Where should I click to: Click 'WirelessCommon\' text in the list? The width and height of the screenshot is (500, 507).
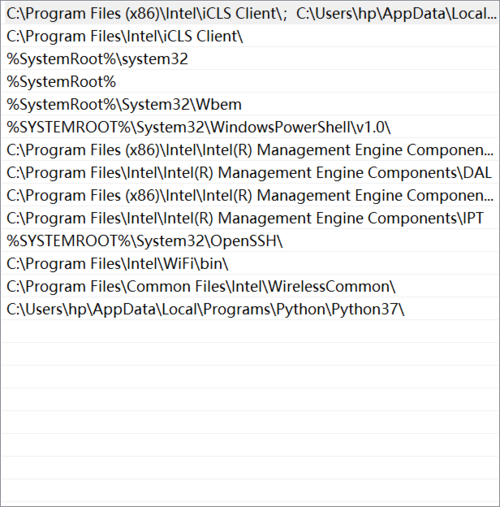click(332, 287)
